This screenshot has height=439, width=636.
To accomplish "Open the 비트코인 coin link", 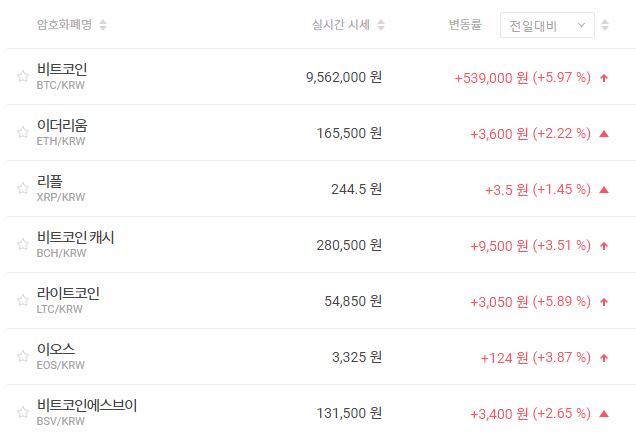I will pyautogui.click(x=61, y=69).
